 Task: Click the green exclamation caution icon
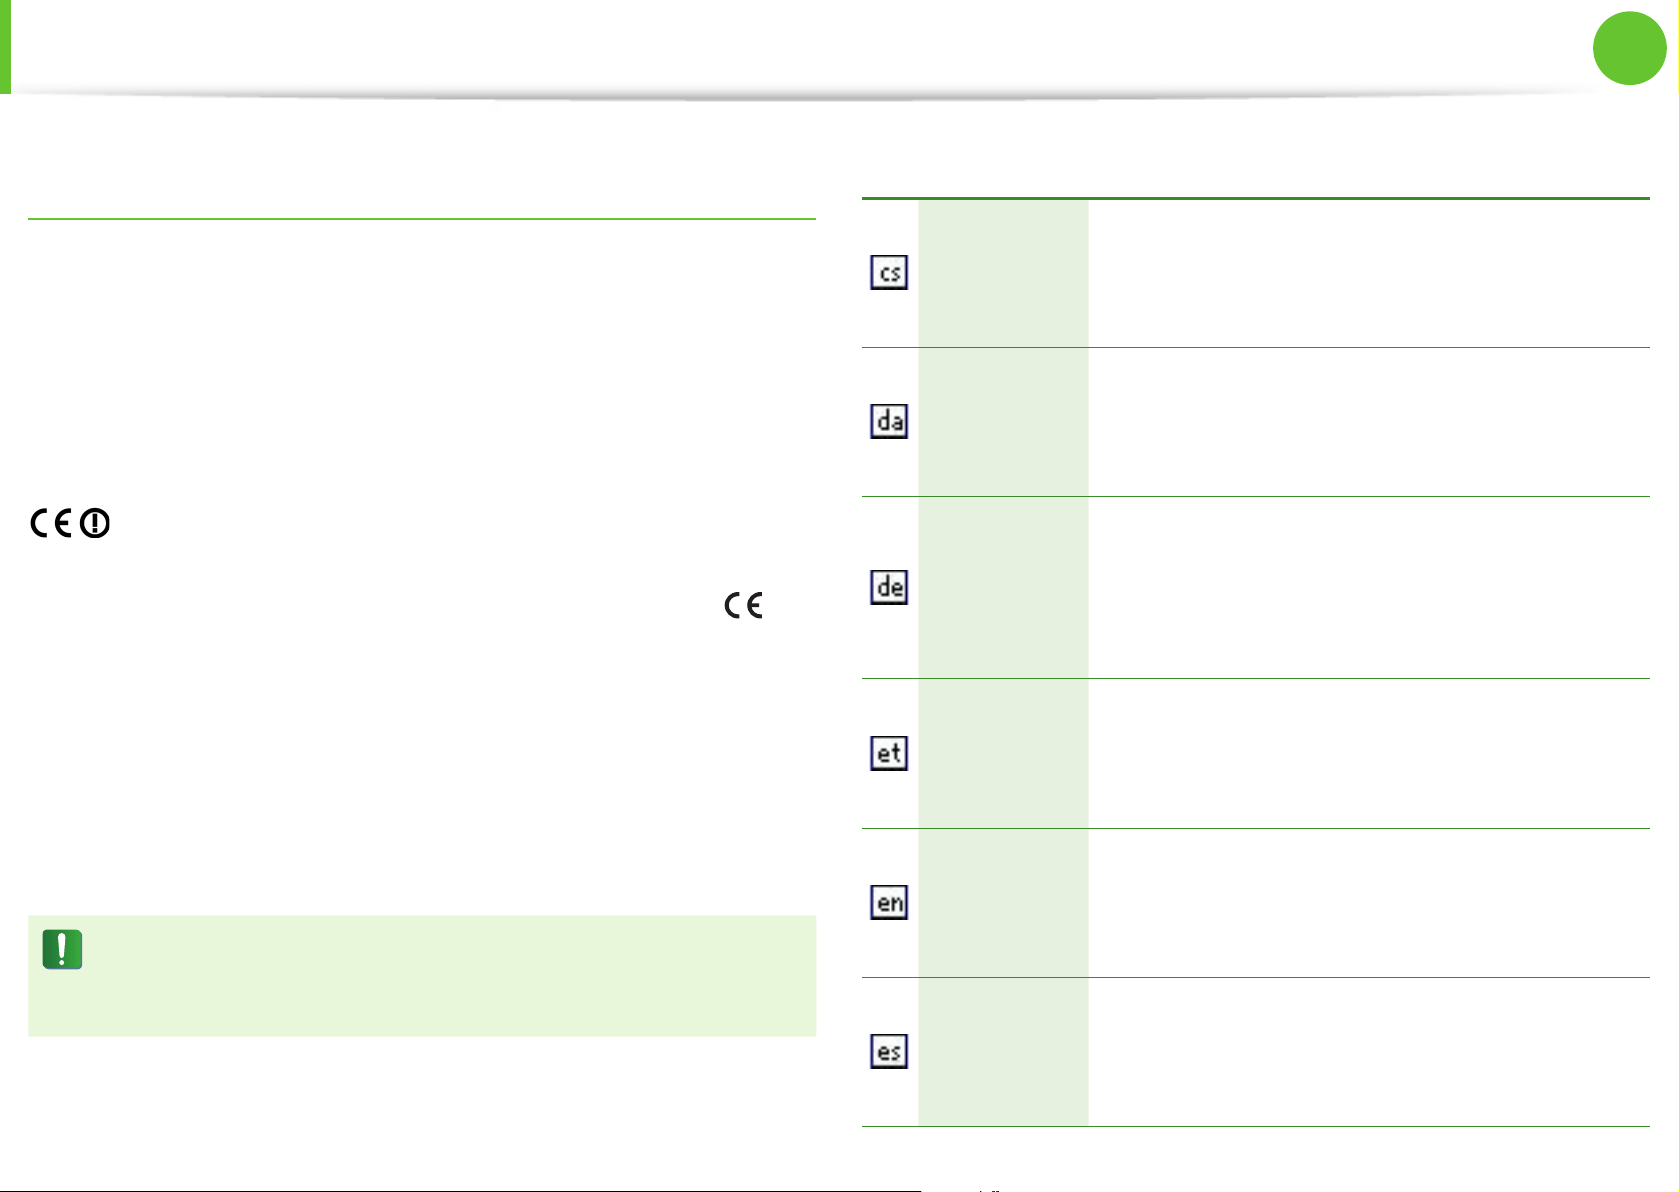[x=62, y=949]
